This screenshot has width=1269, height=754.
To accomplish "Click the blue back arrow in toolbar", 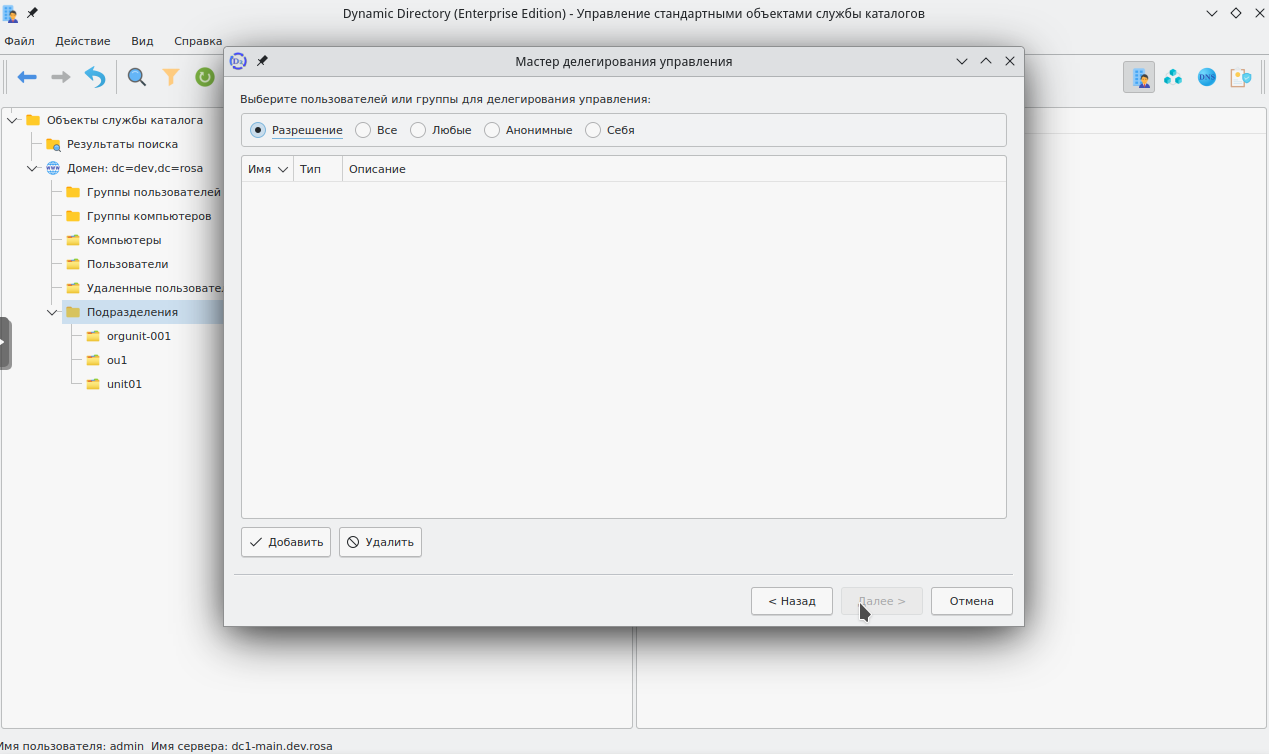I will pos(27,77).
